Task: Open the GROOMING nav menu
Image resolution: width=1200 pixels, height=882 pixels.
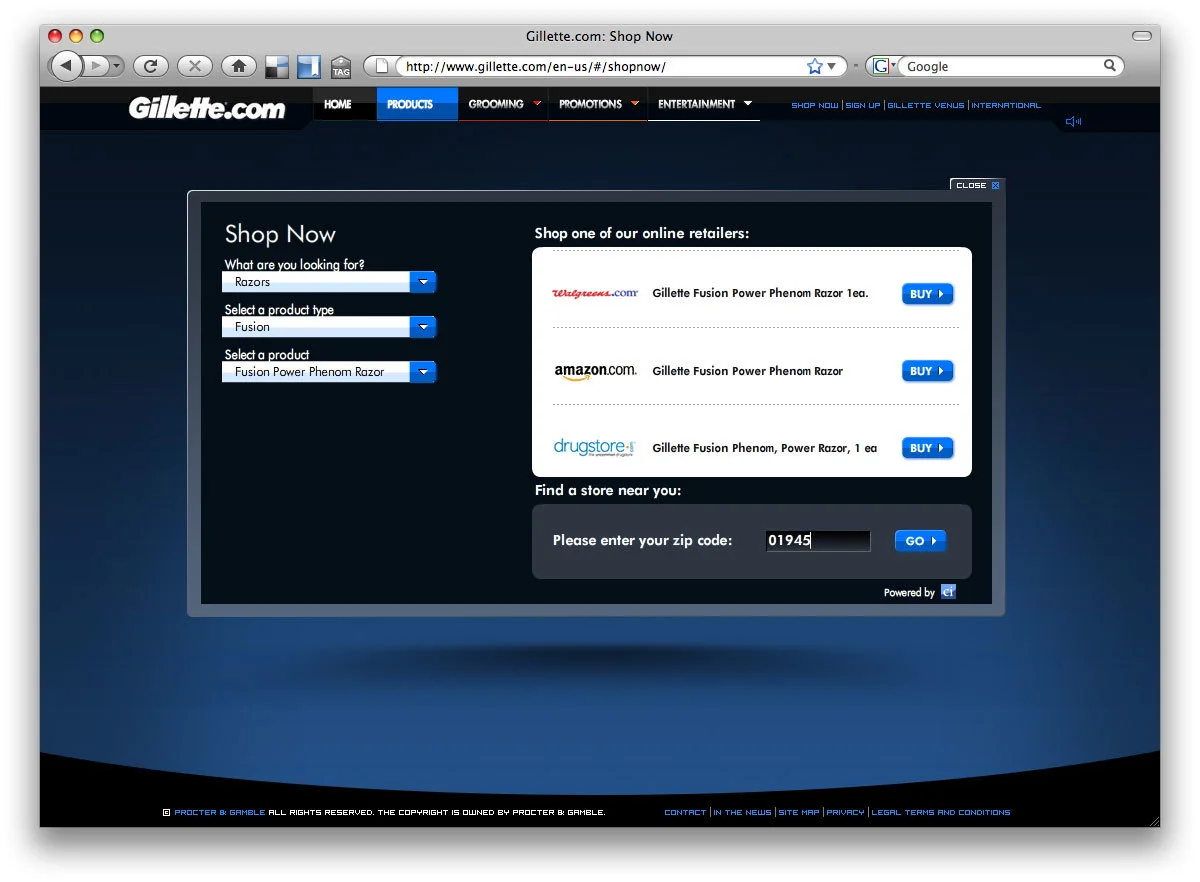Action: (503, 104)
